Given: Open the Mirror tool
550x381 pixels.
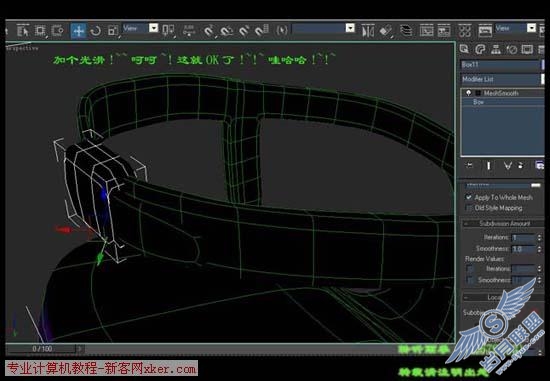Looking at the screenshot, I should [x=368, y=31].
